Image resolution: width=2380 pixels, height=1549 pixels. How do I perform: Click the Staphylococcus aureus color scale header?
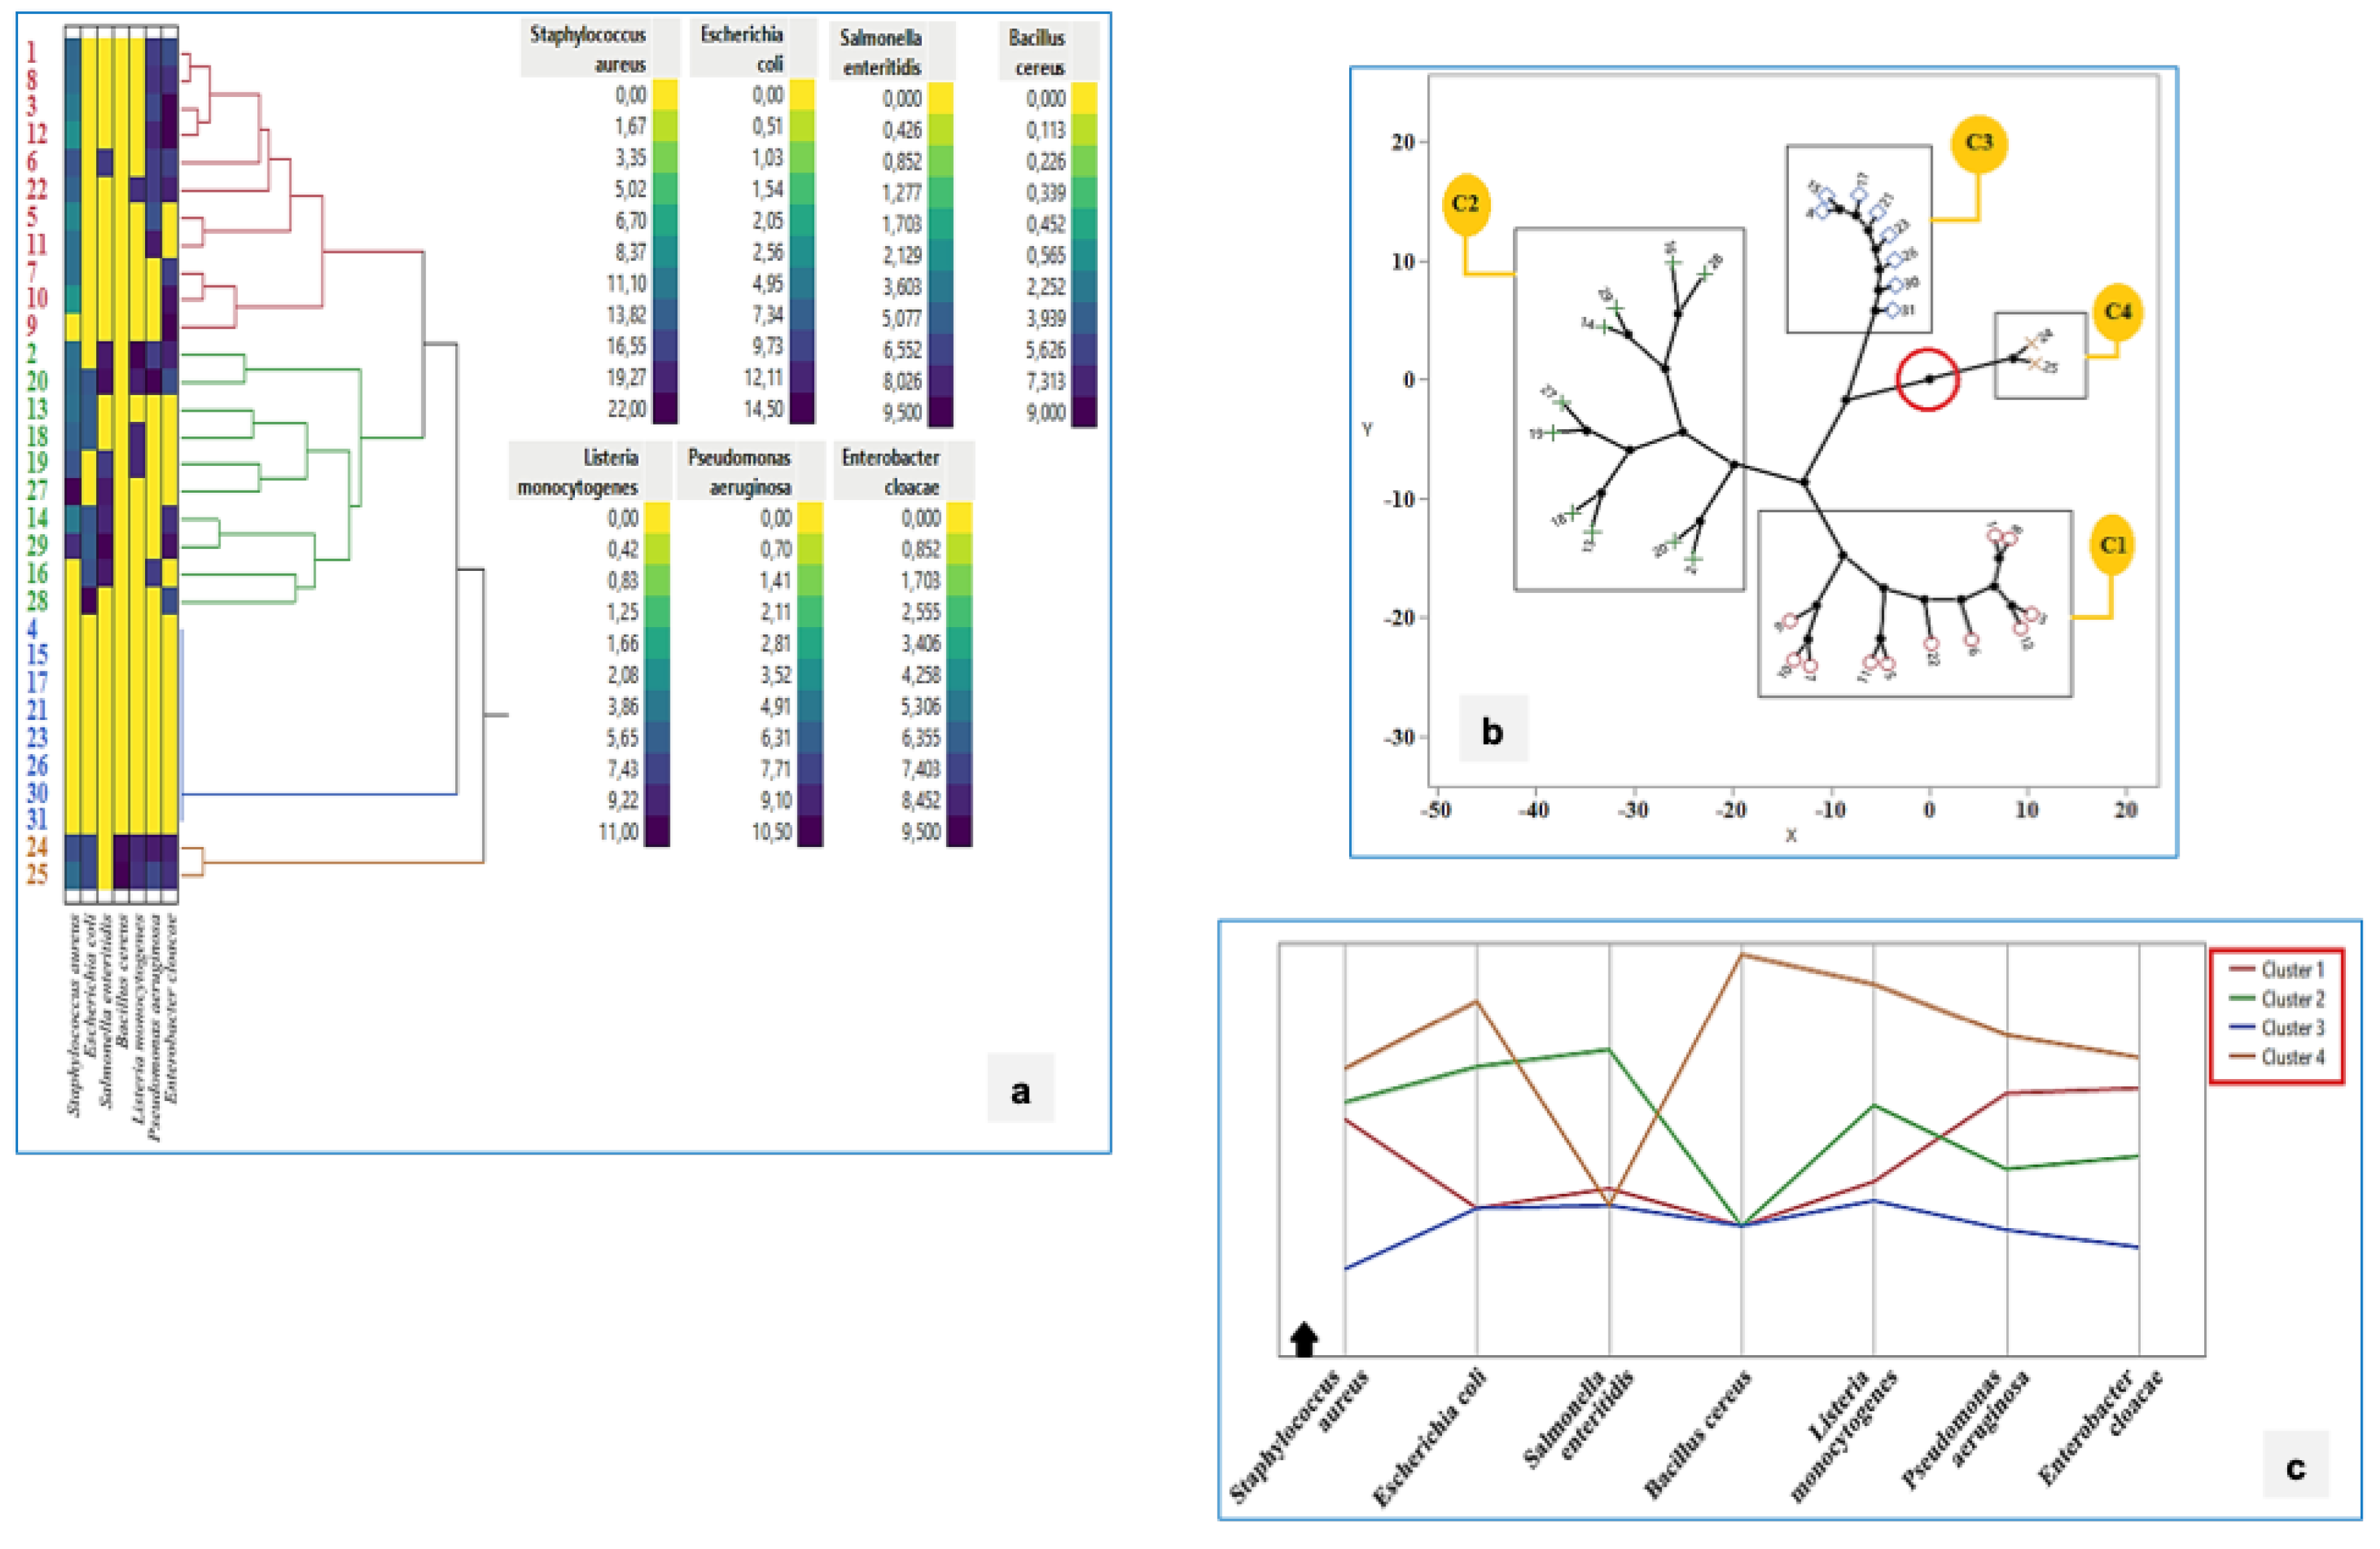(588, 49)
